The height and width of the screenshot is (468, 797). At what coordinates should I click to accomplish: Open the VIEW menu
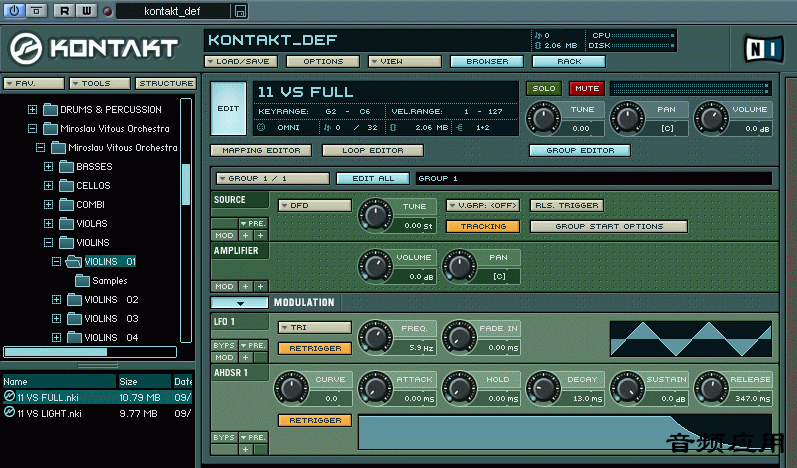click(405, 61)
